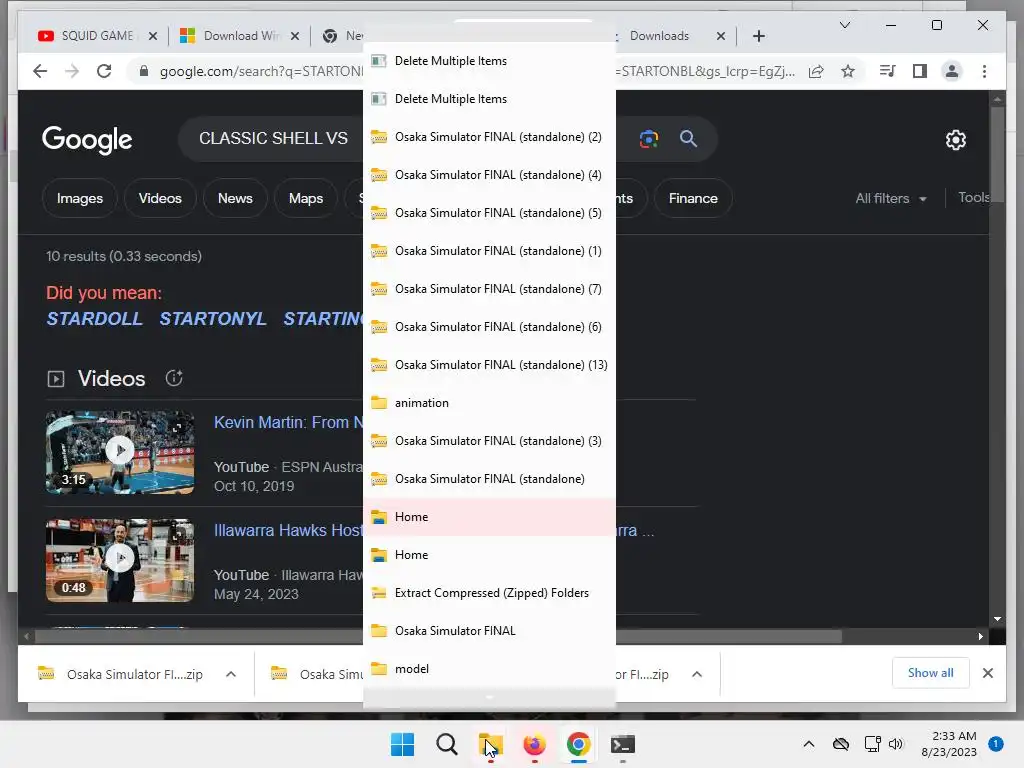Show hidden system tray icons
The image size is (1024, 768).
[808, 744]
